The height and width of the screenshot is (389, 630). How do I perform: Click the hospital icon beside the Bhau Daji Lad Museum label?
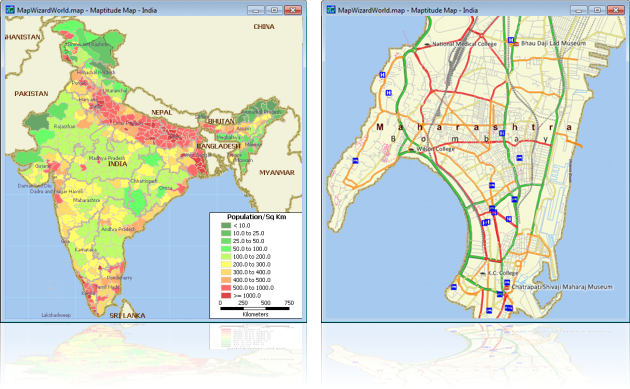[511, 40]
